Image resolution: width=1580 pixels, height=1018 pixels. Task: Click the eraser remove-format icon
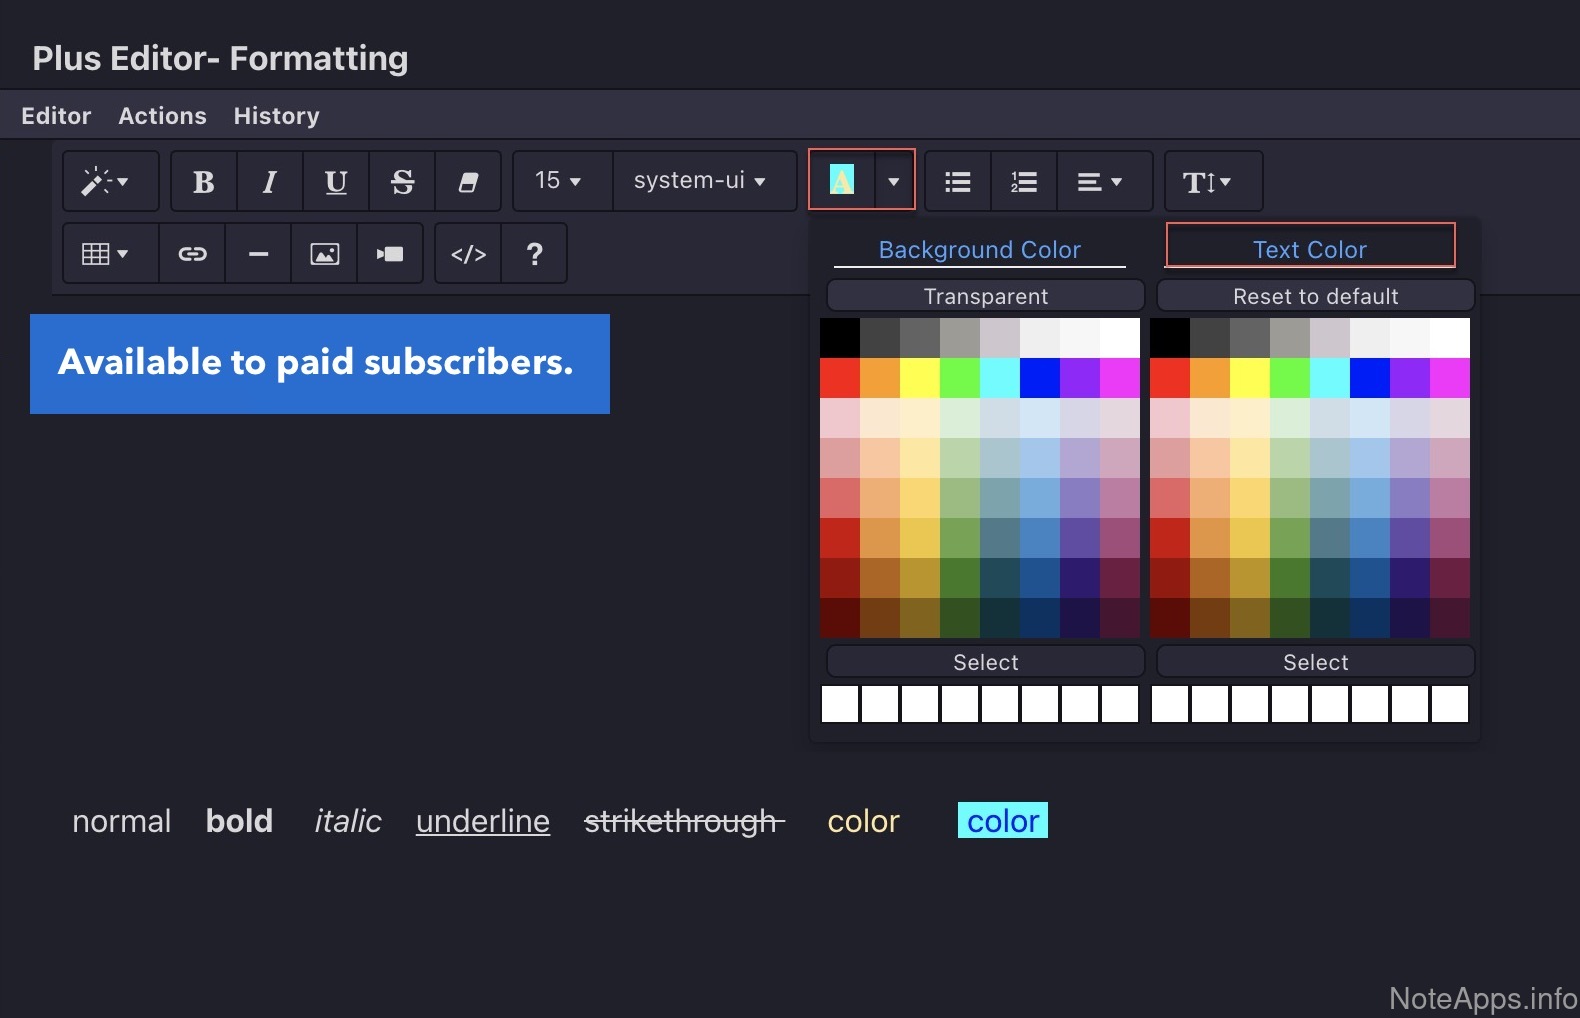[468, 182]
